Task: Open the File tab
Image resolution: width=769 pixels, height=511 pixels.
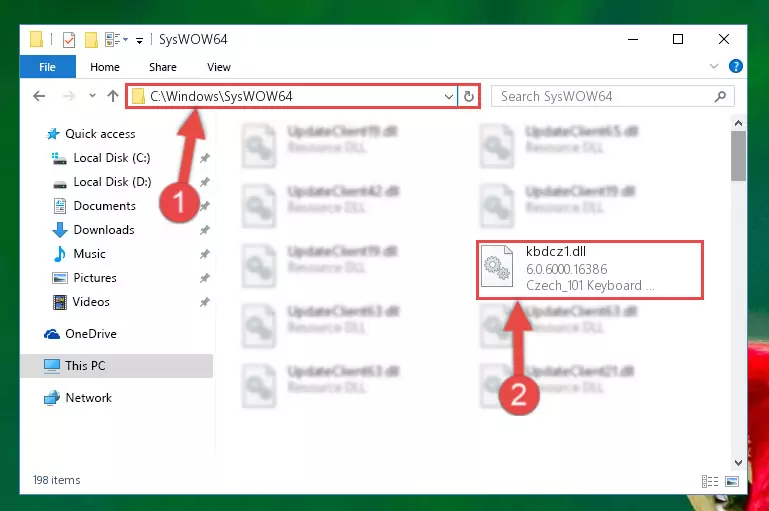Action: (x=48, y=67)
